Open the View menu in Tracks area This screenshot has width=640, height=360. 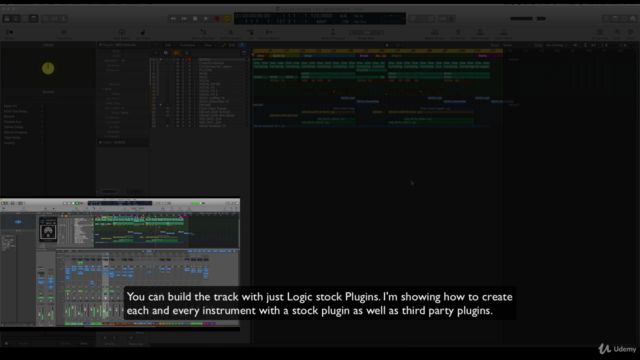(x=209, y=45)
